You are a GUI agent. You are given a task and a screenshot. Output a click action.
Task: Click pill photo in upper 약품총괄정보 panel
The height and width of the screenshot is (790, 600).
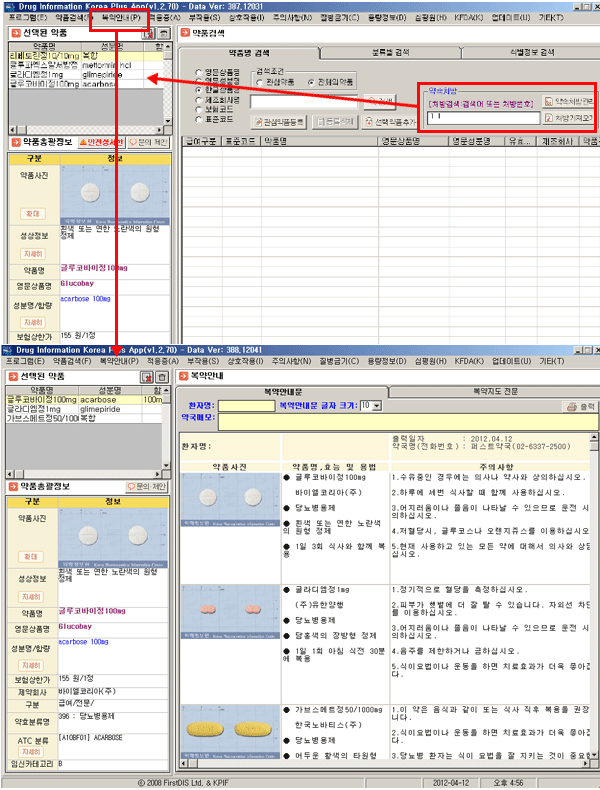click(x=114, y=195)
